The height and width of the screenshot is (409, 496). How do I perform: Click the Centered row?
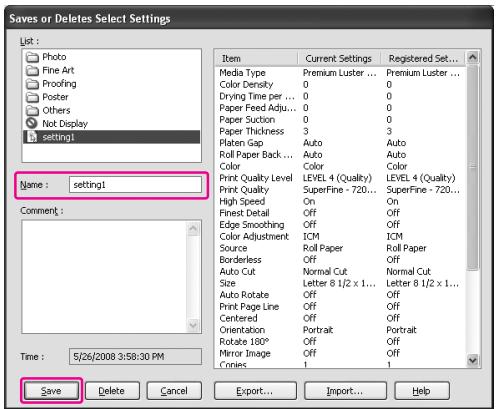340,318
